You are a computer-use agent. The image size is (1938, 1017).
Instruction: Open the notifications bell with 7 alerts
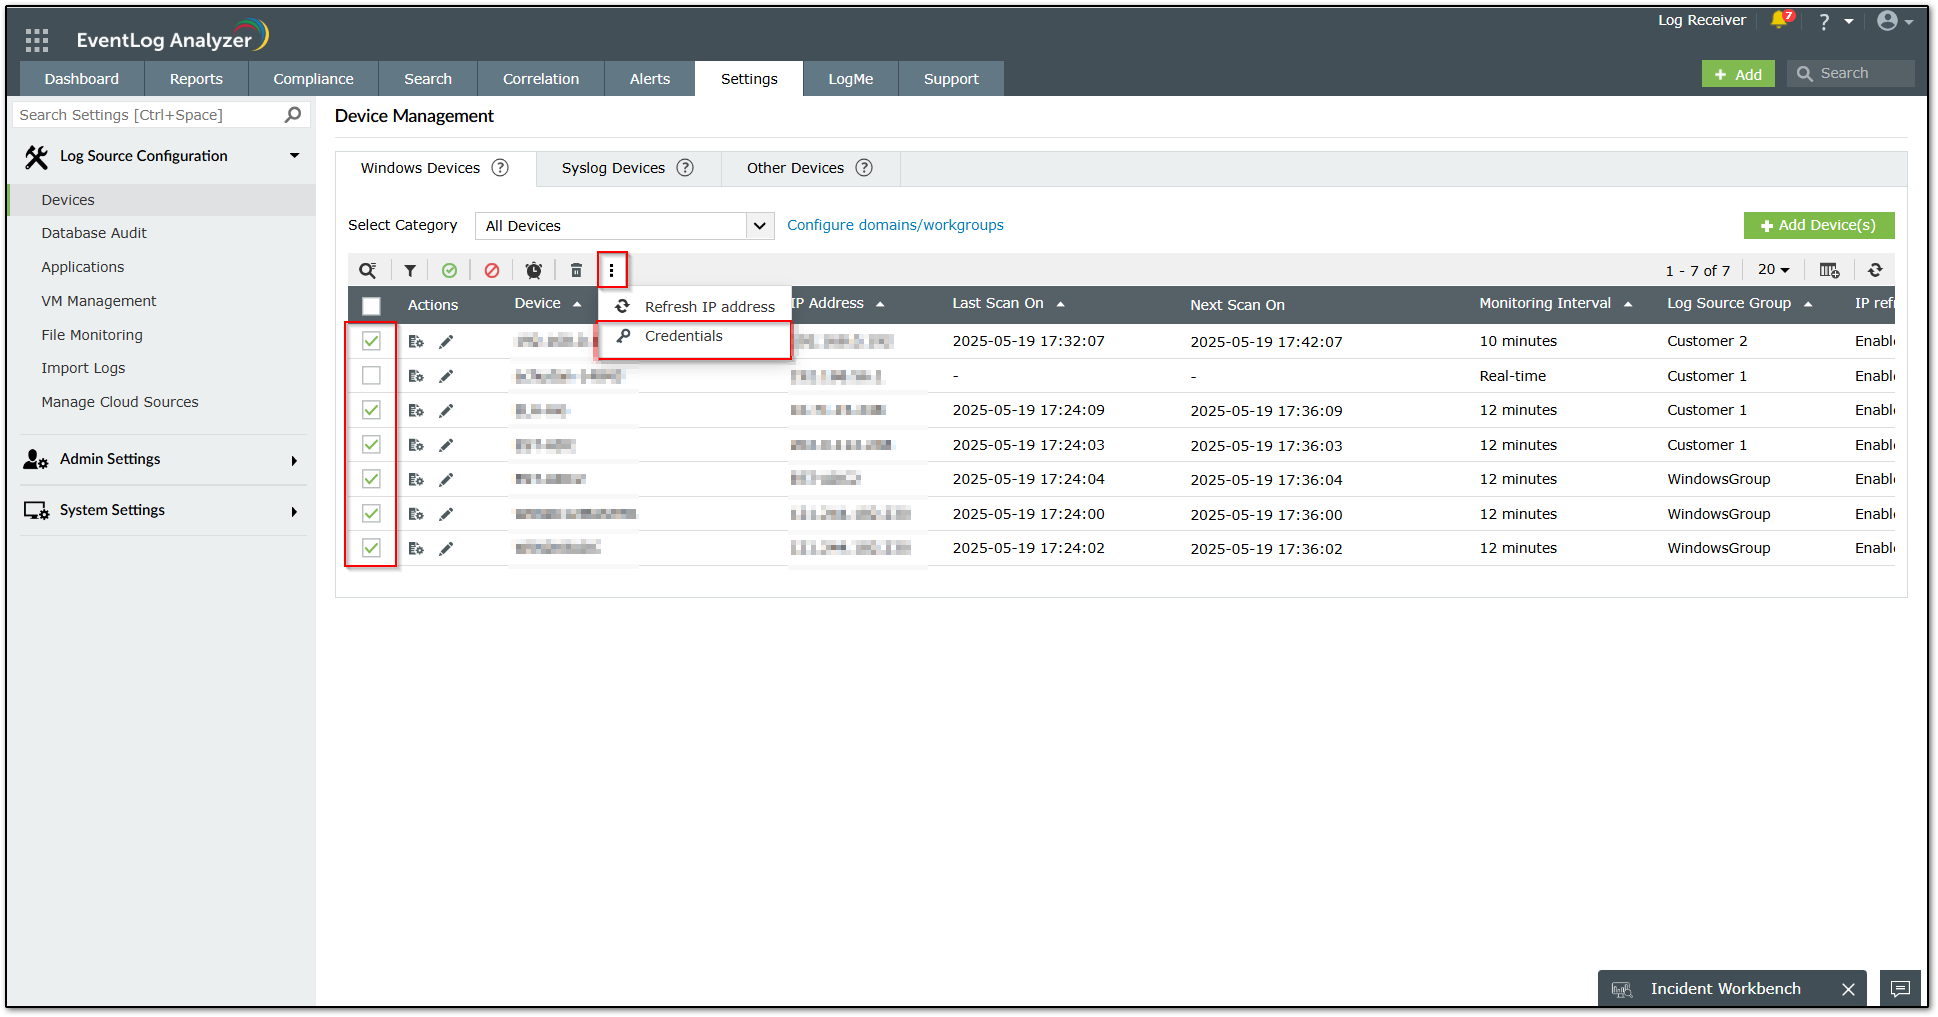(x=1780, y=21)
